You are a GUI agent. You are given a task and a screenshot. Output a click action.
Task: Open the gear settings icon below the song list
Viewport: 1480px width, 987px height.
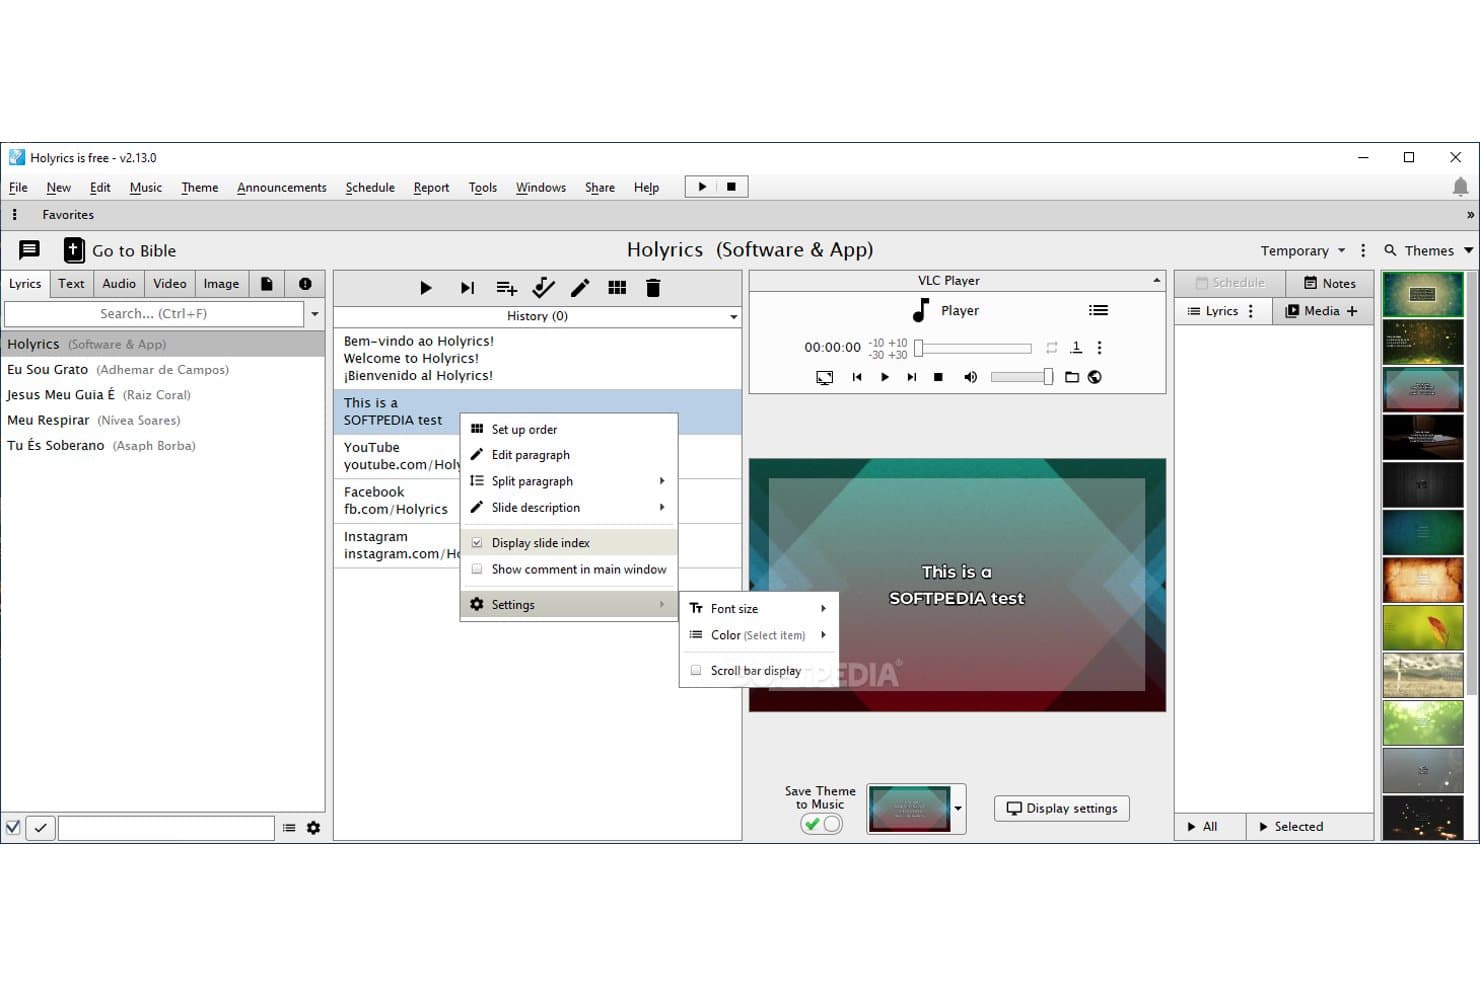(313, 828)
